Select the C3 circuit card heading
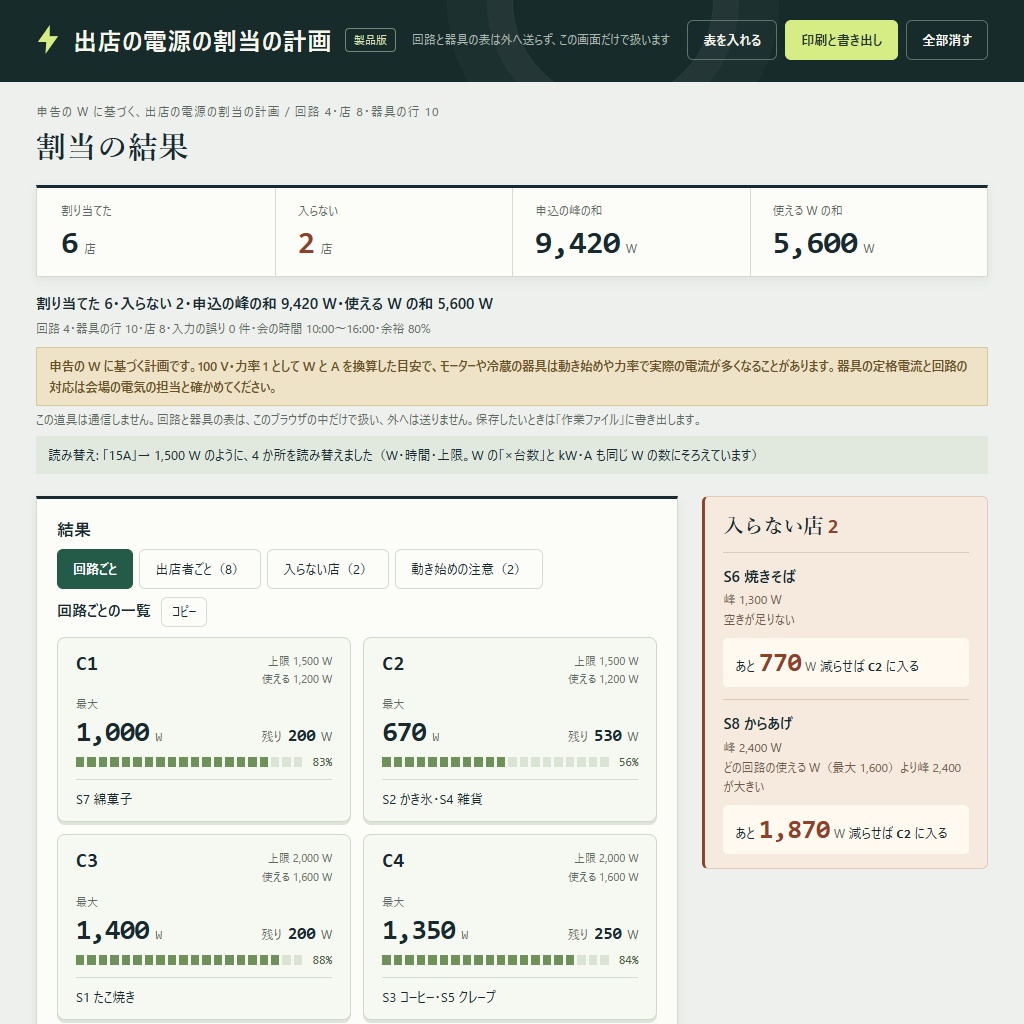1024x1024 pixels. click(87, 861)
